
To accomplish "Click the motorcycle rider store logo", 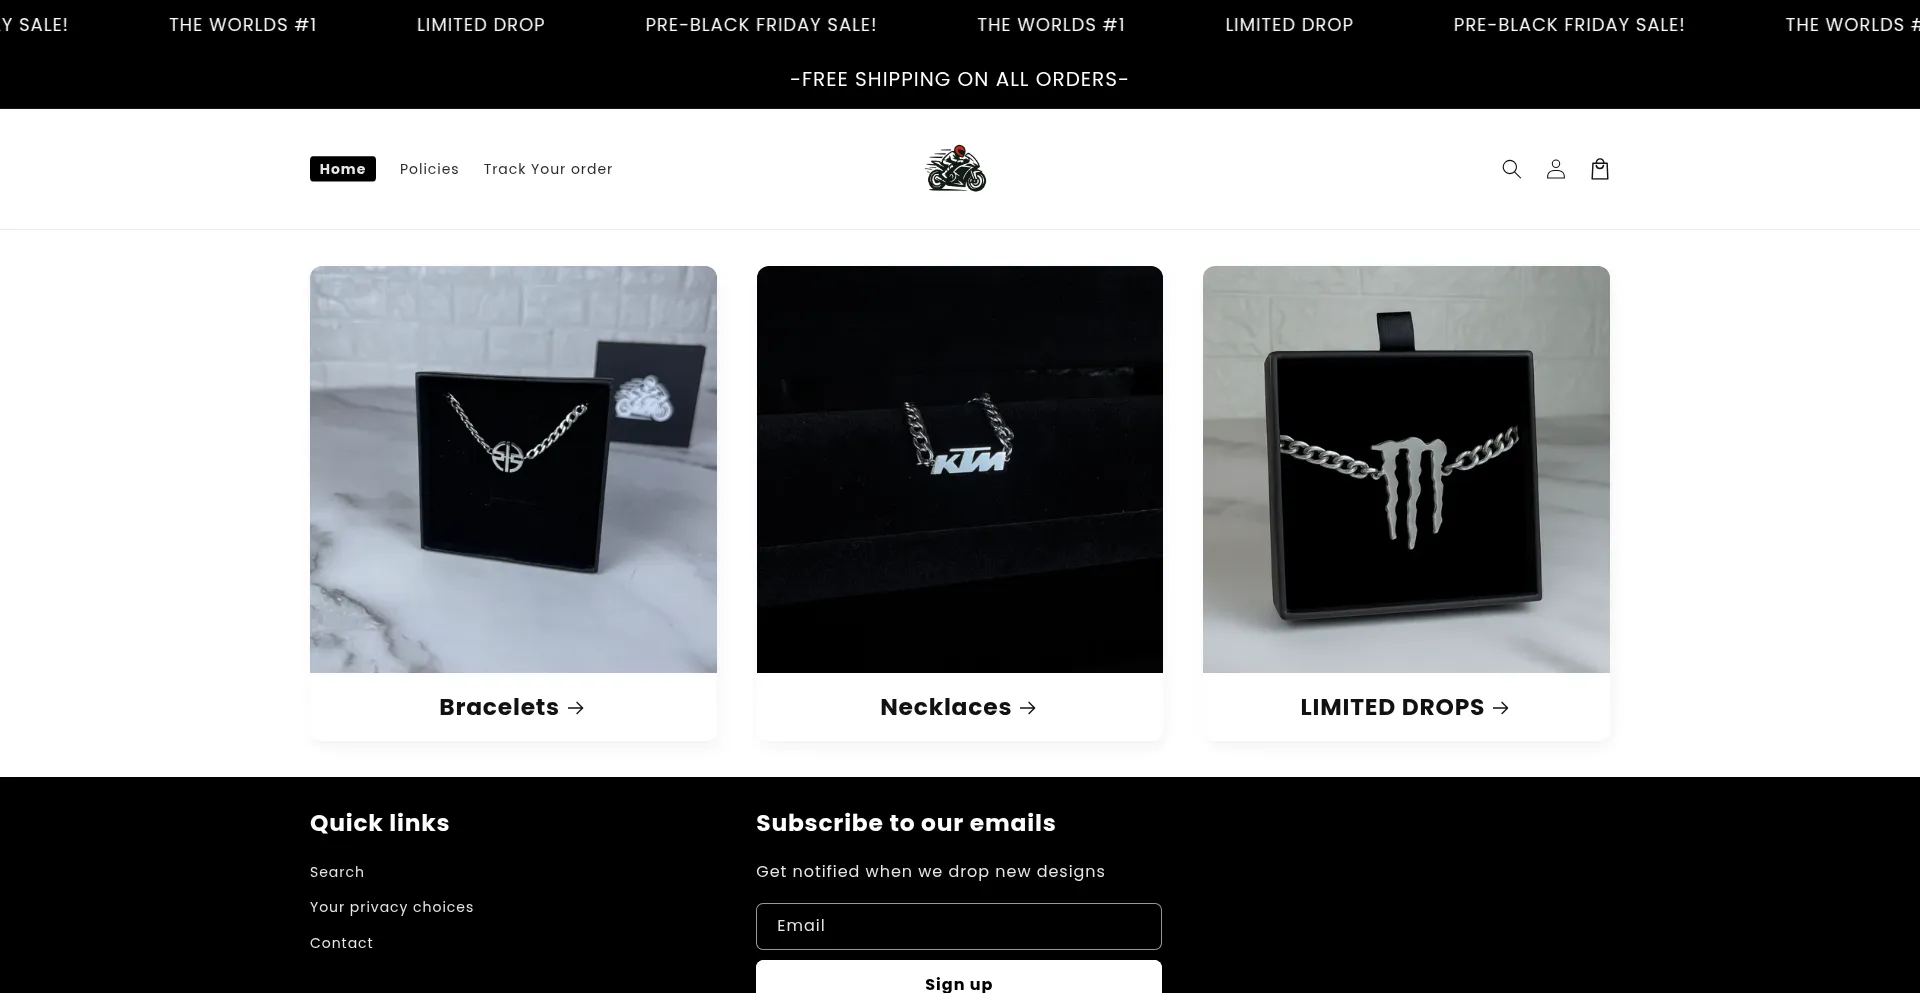I will coord(956,168).
